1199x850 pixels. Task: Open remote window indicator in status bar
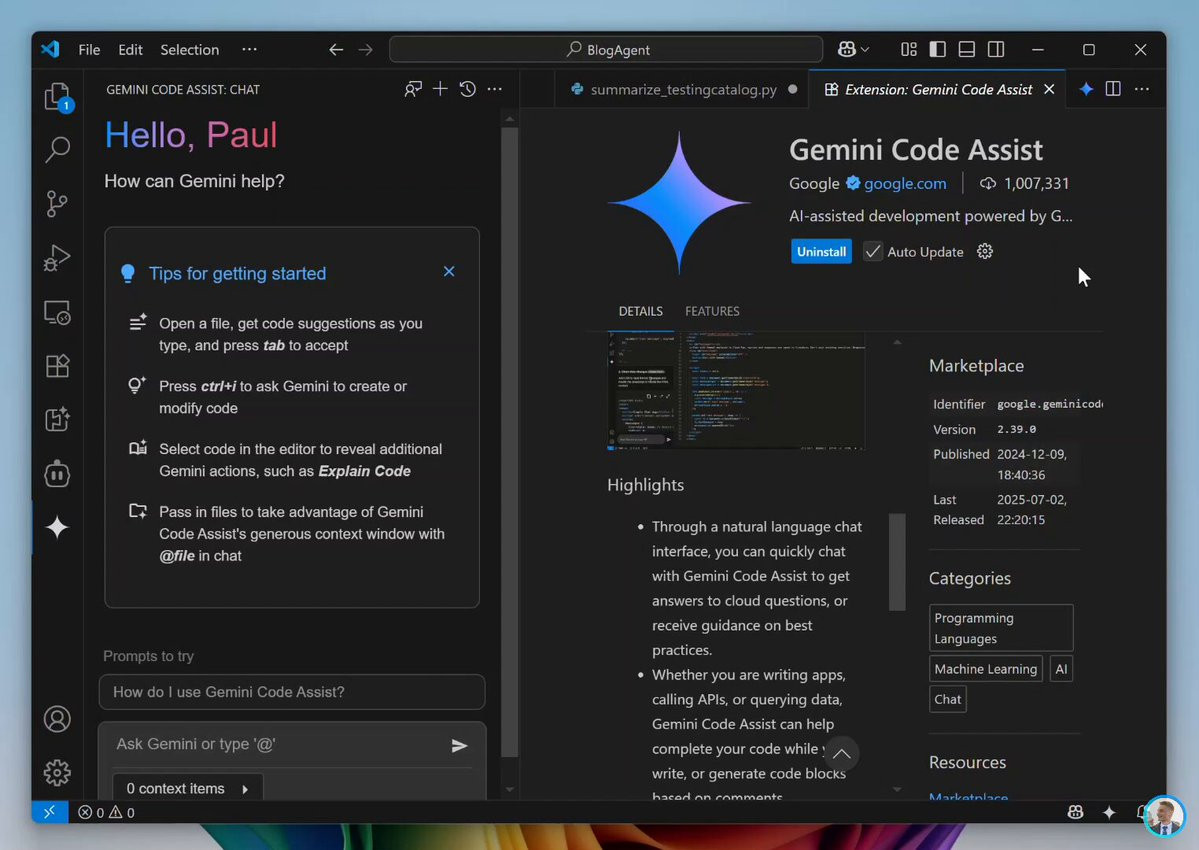tap(50, 812)
